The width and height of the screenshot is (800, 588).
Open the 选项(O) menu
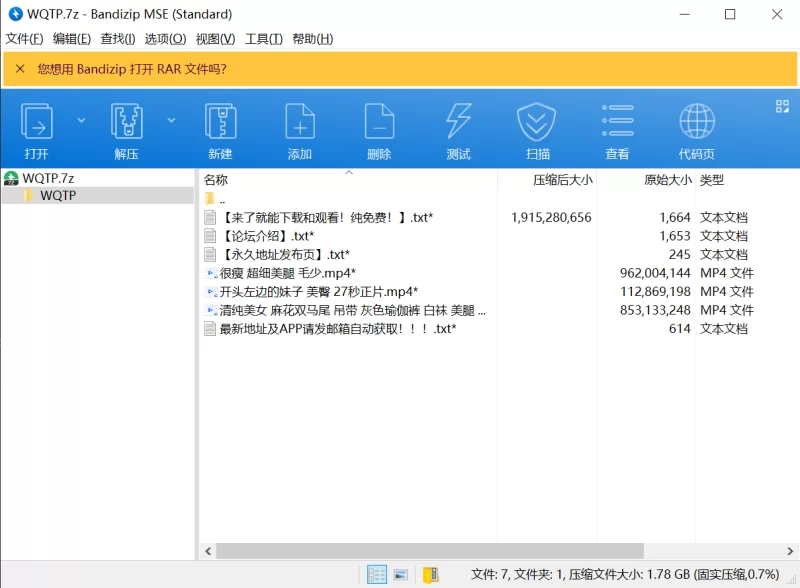pos(165,39)
